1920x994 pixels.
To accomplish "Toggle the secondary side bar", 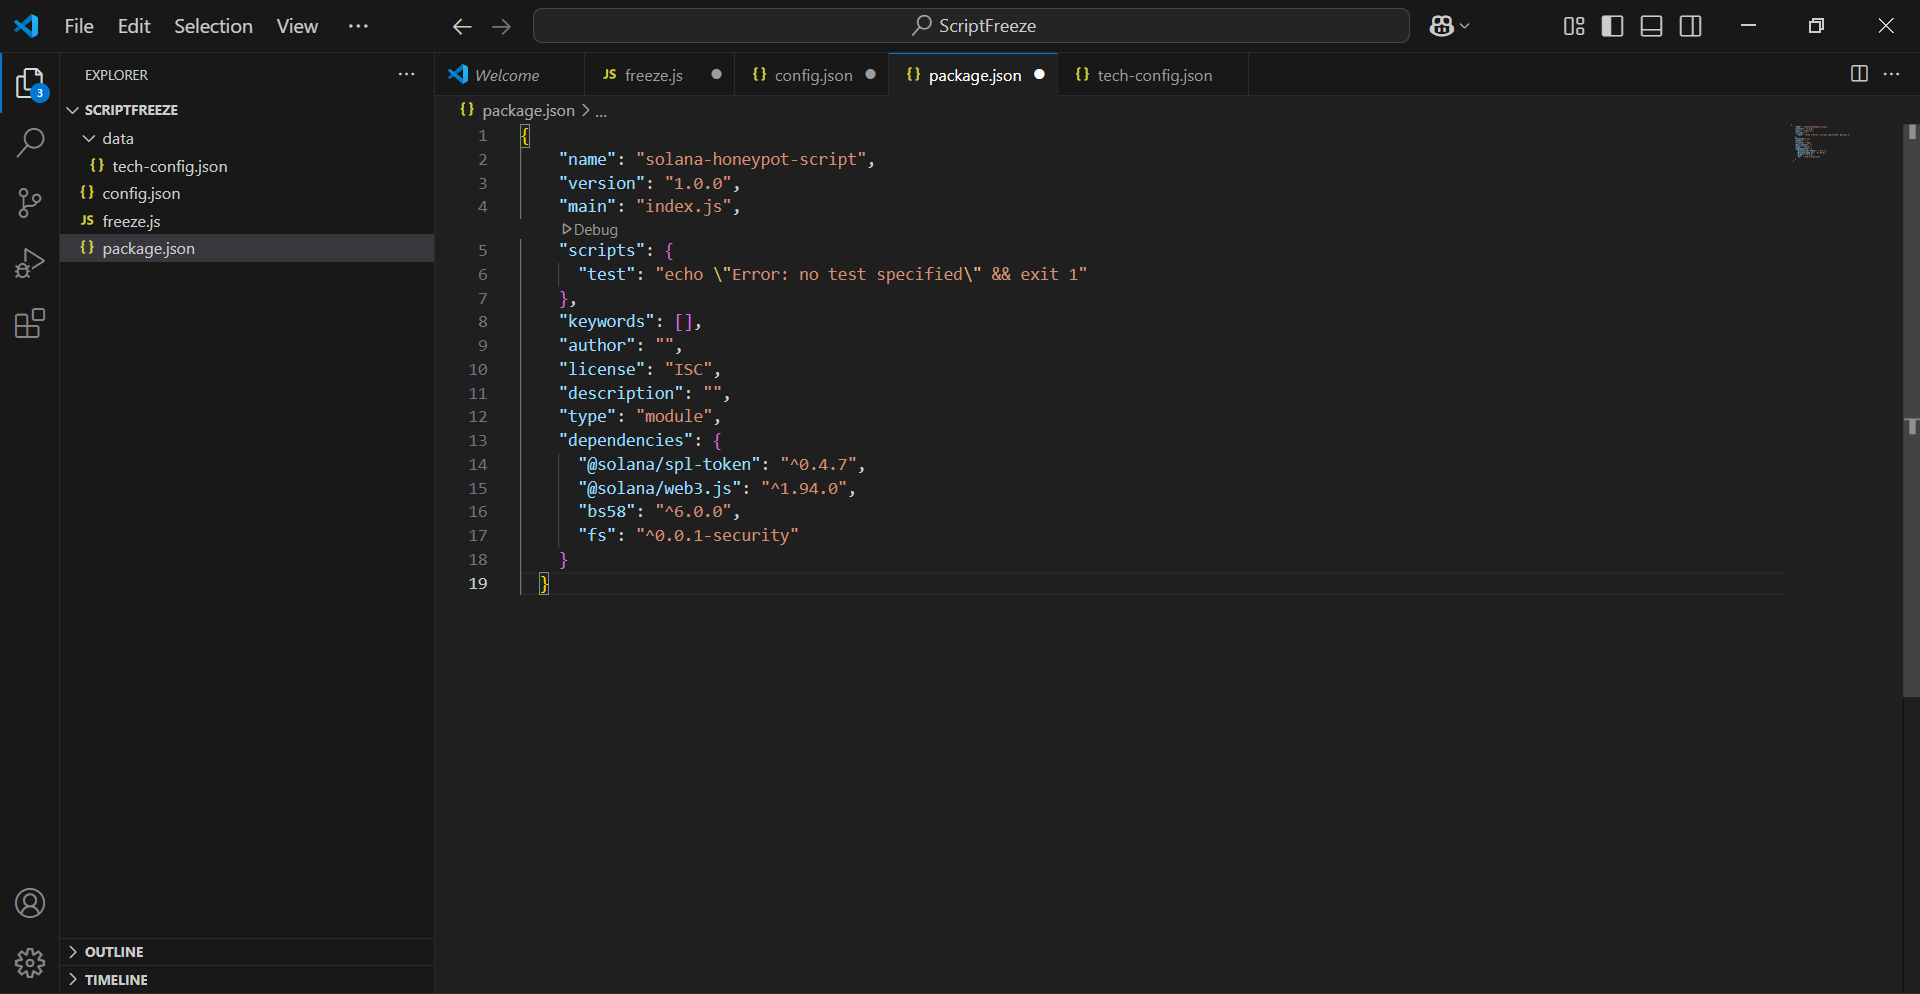I will pos(1691,27).
